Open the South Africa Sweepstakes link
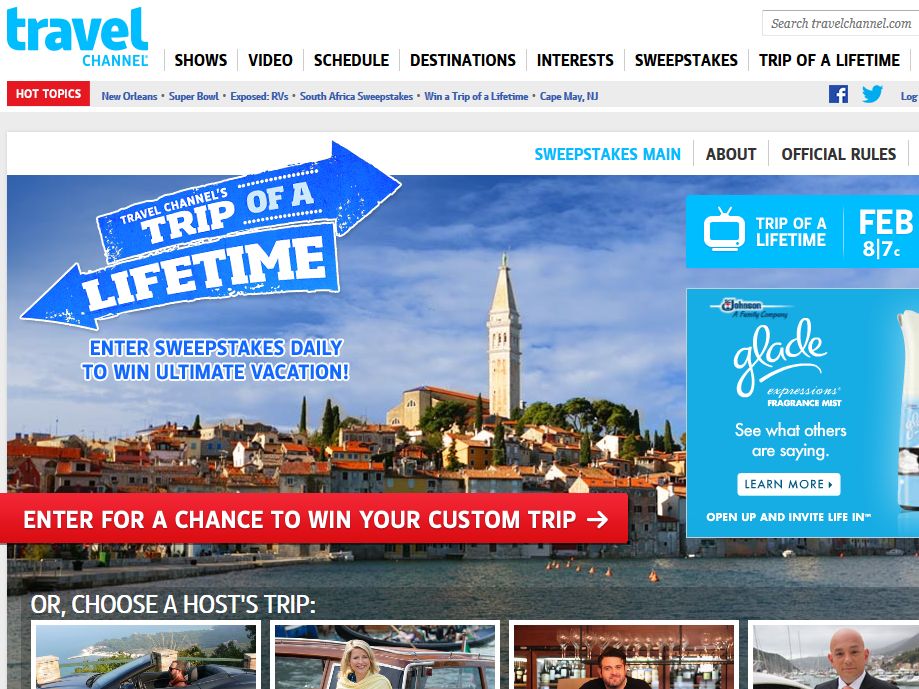Image resolution: width=919 pixels, height=689 pixels. click(x=356, y=96)
